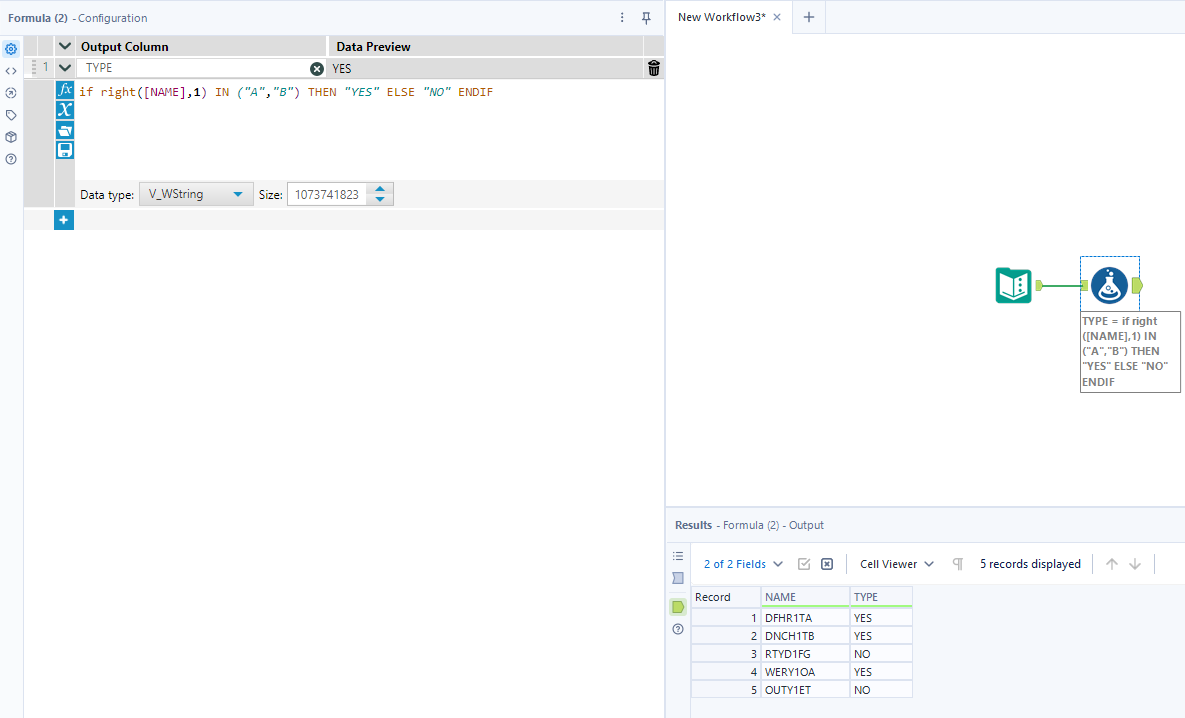The height and width of the screenshot is (718, 1185).
Task: Increase Size using the stepper arrows
Action: pos(378,190)
